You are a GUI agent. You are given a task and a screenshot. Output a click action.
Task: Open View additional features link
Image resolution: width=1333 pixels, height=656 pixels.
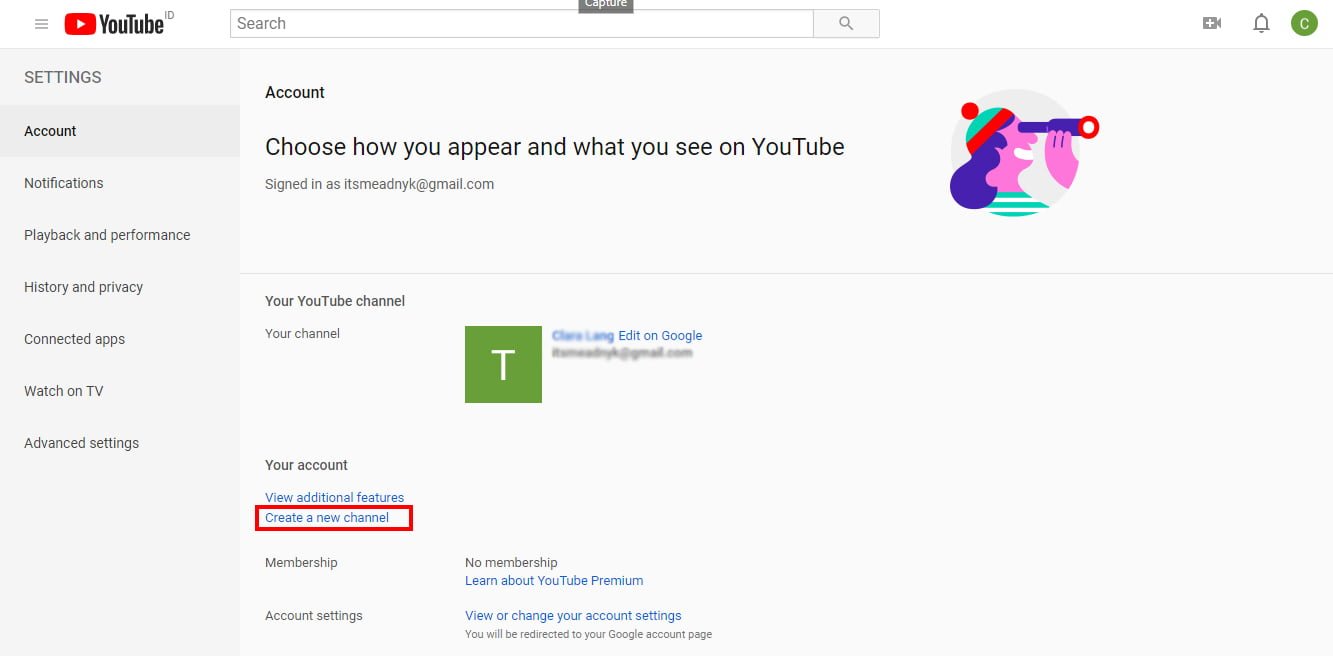[334, 497]
